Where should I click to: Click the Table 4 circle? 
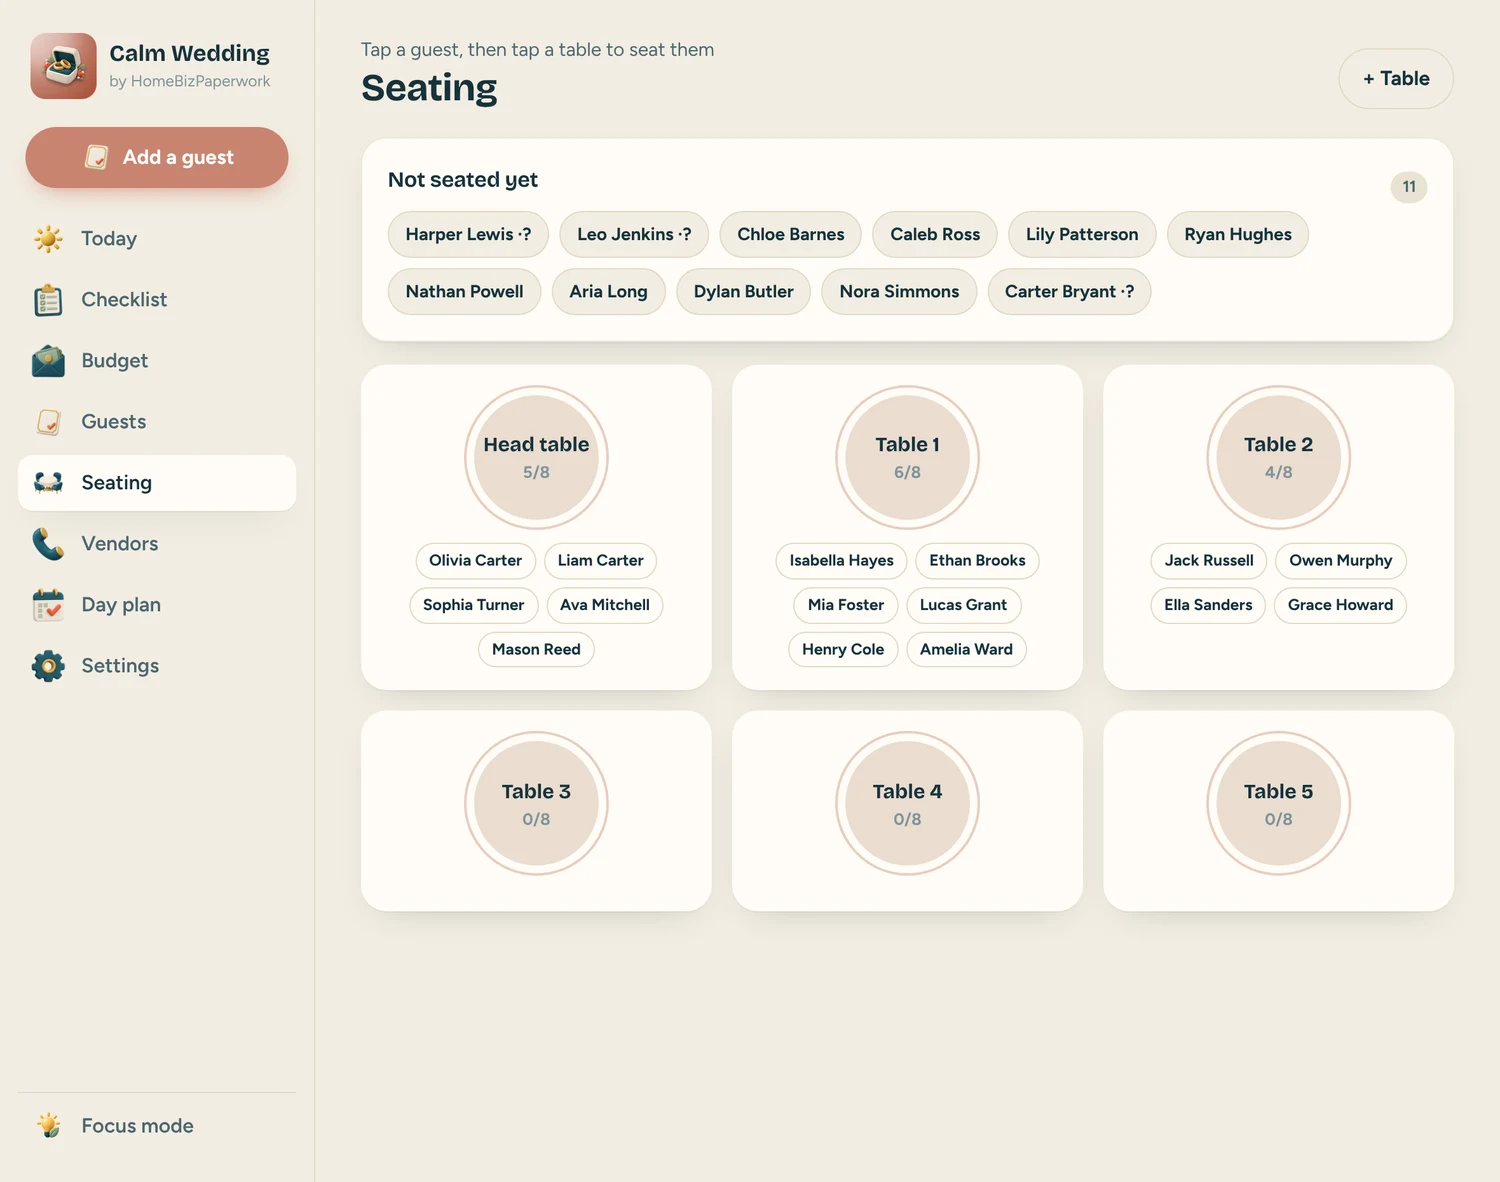click(907, 803)
